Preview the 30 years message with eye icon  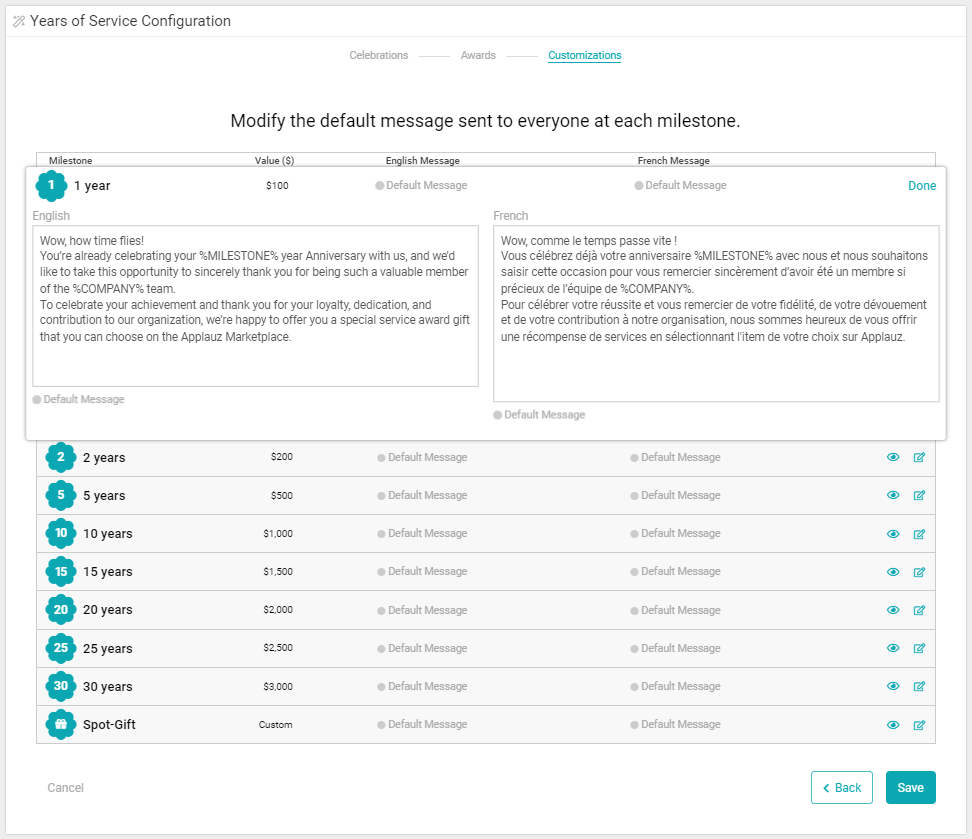893,687
